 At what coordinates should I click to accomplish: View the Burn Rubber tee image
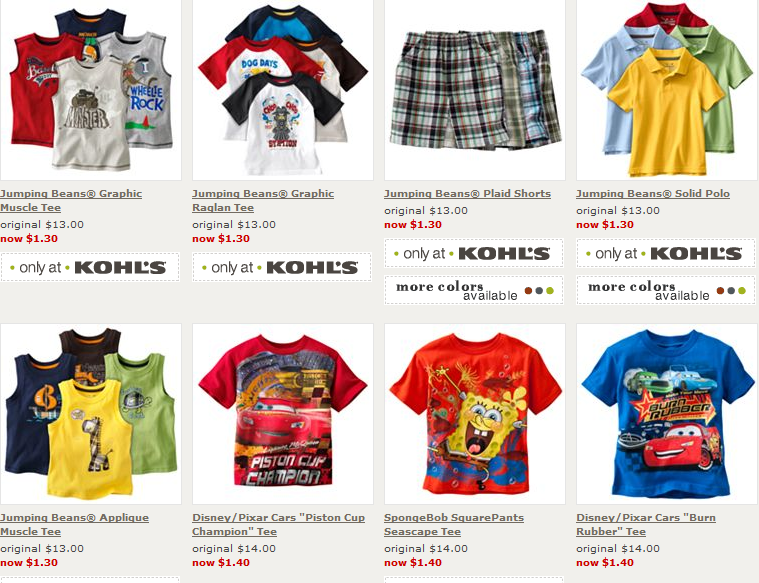click(x=667, y=414)
